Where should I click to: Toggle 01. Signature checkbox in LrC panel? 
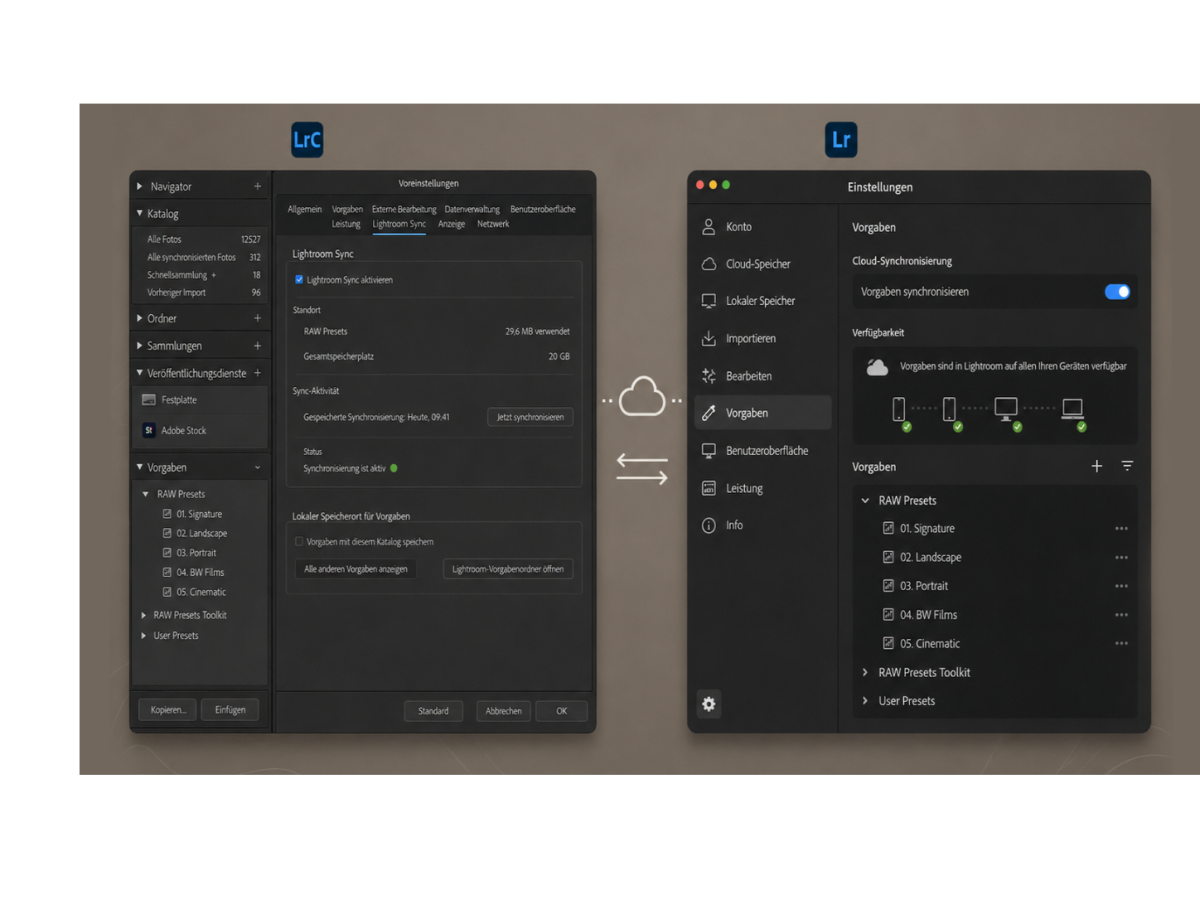tap(167, 514)
